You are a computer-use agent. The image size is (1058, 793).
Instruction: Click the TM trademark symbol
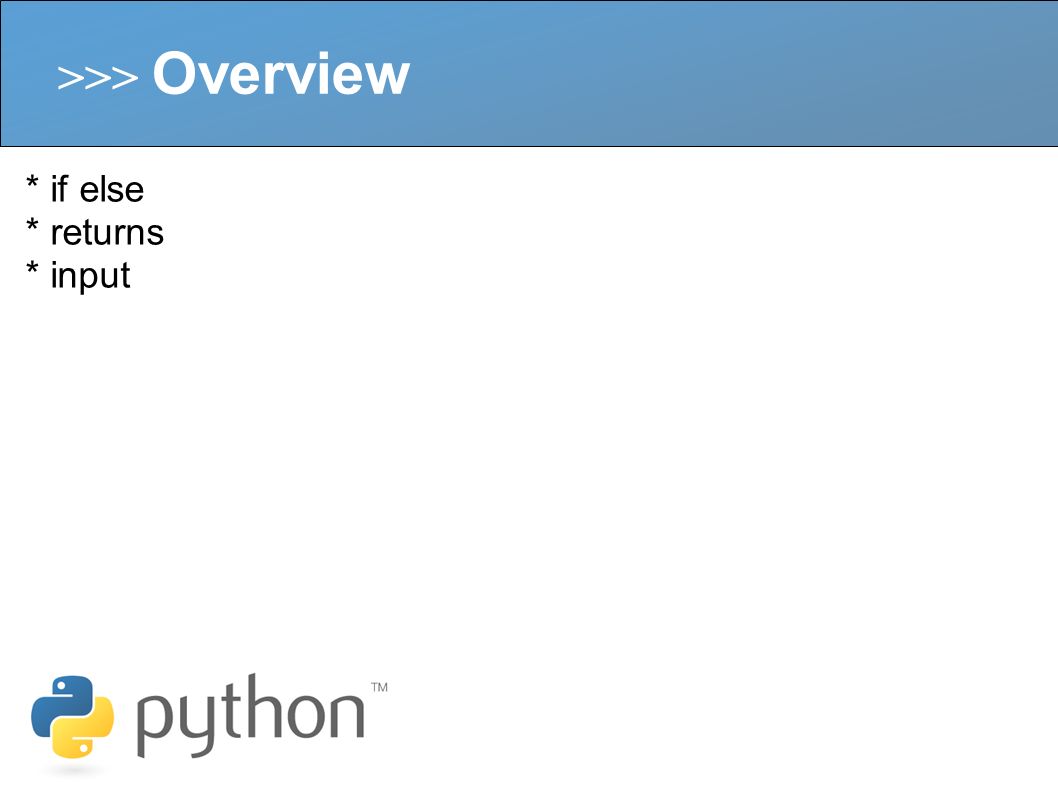[x=379, y=687]
